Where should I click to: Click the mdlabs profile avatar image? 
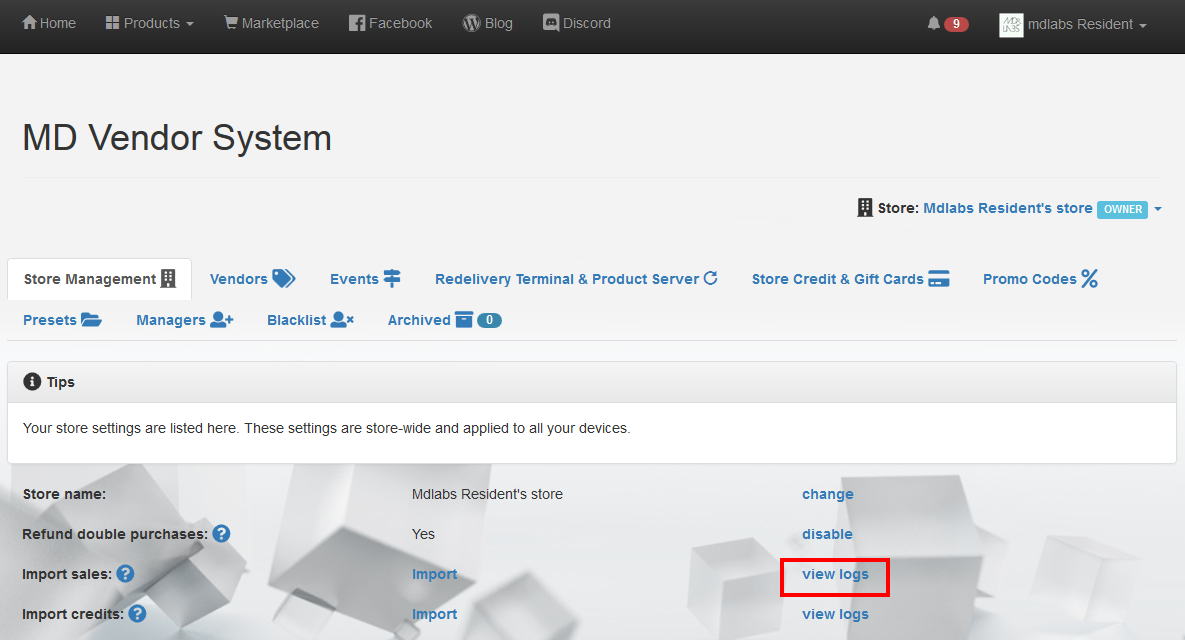point(1011,25)
